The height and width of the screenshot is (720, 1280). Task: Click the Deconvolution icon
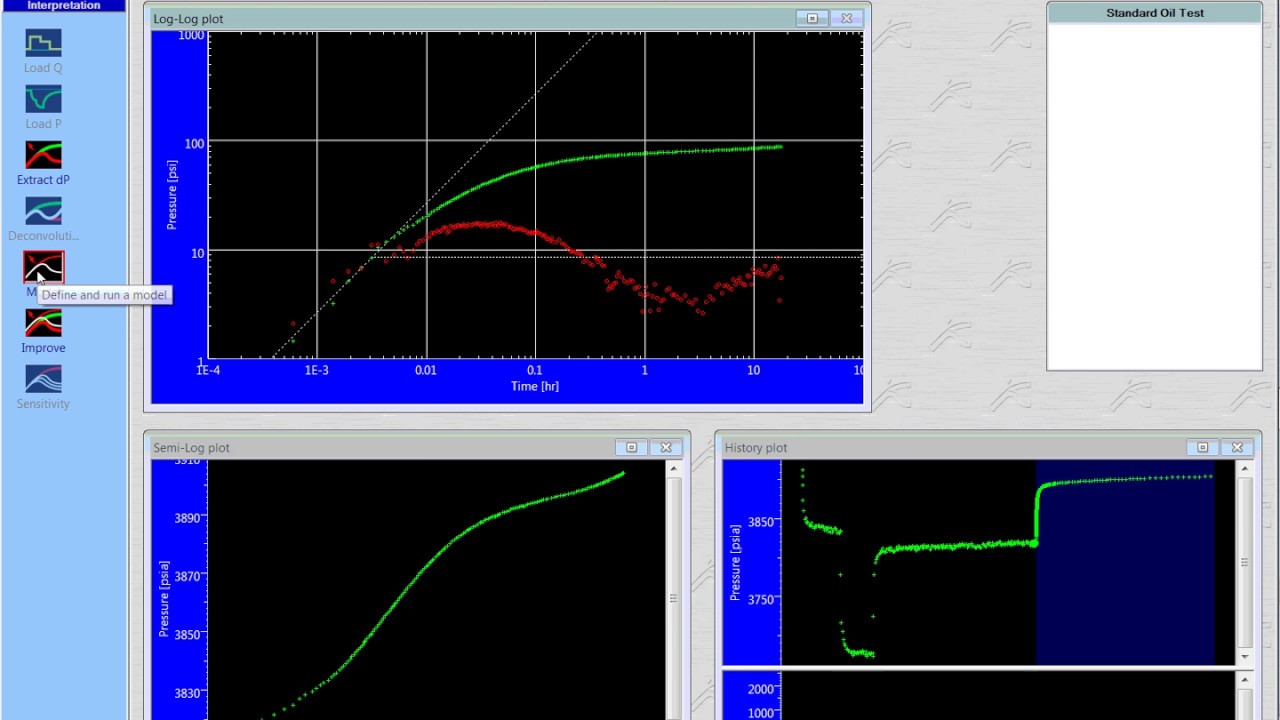[43, 211]
